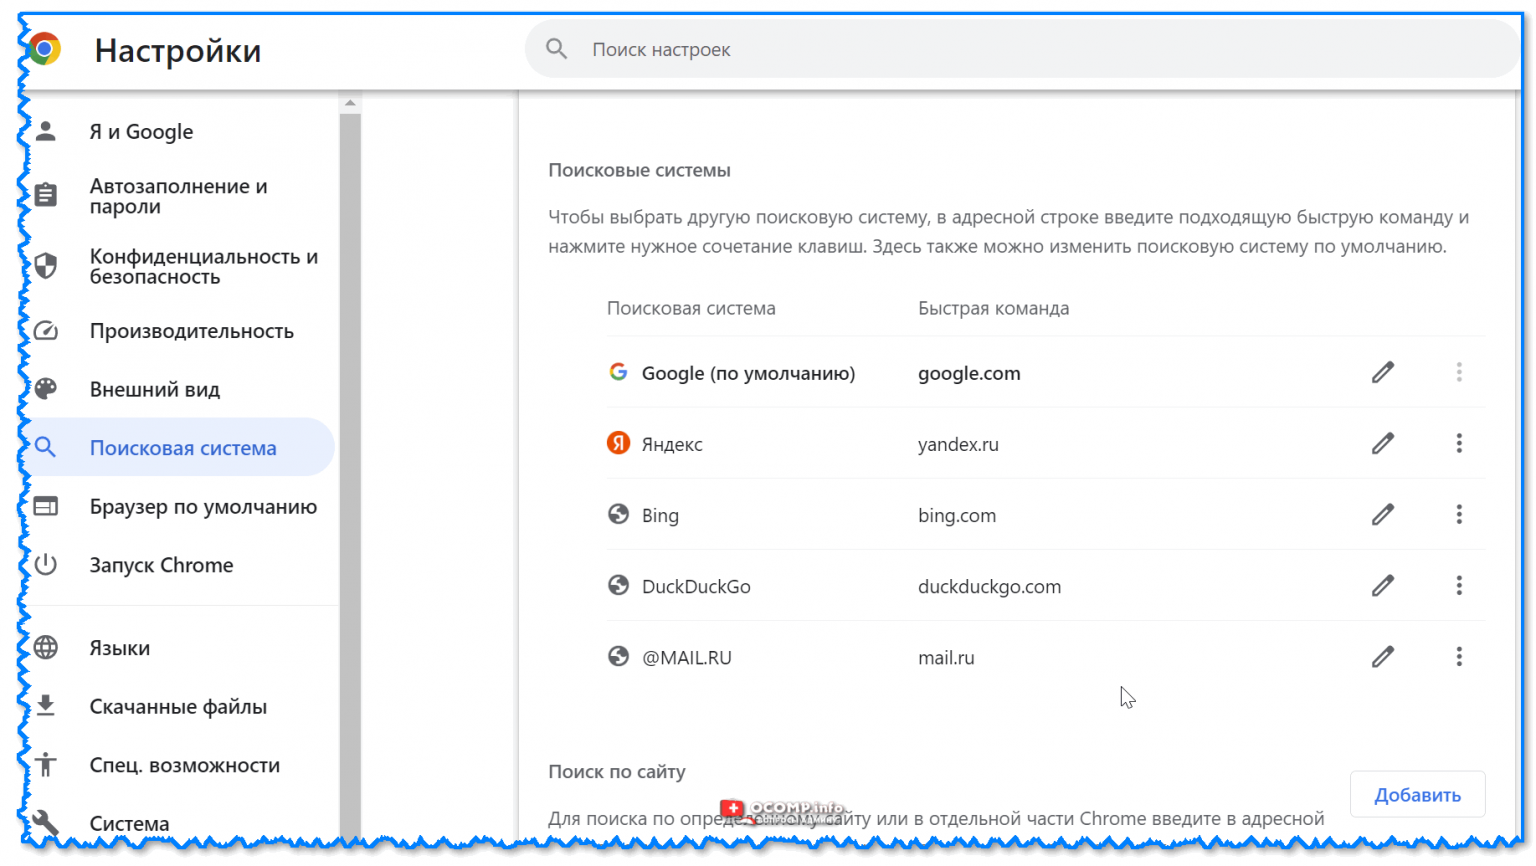
Task: Open Скачанные файлы settings section
Action: 178,706
